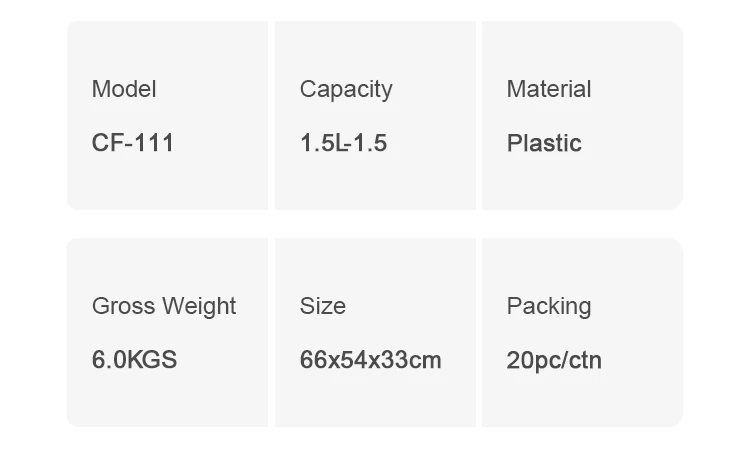
Task: Click the Gross Weight heading
Action: 164,306
